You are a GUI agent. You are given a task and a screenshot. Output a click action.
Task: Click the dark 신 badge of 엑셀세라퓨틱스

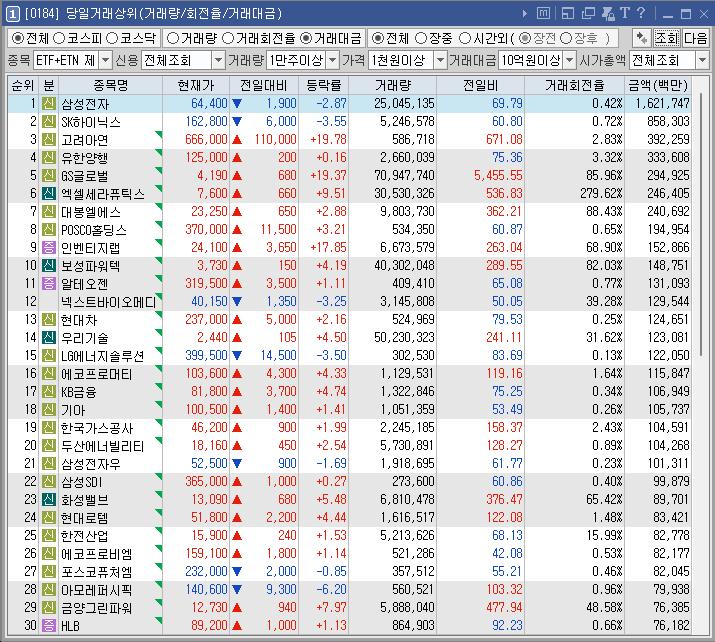pos(49,193)
